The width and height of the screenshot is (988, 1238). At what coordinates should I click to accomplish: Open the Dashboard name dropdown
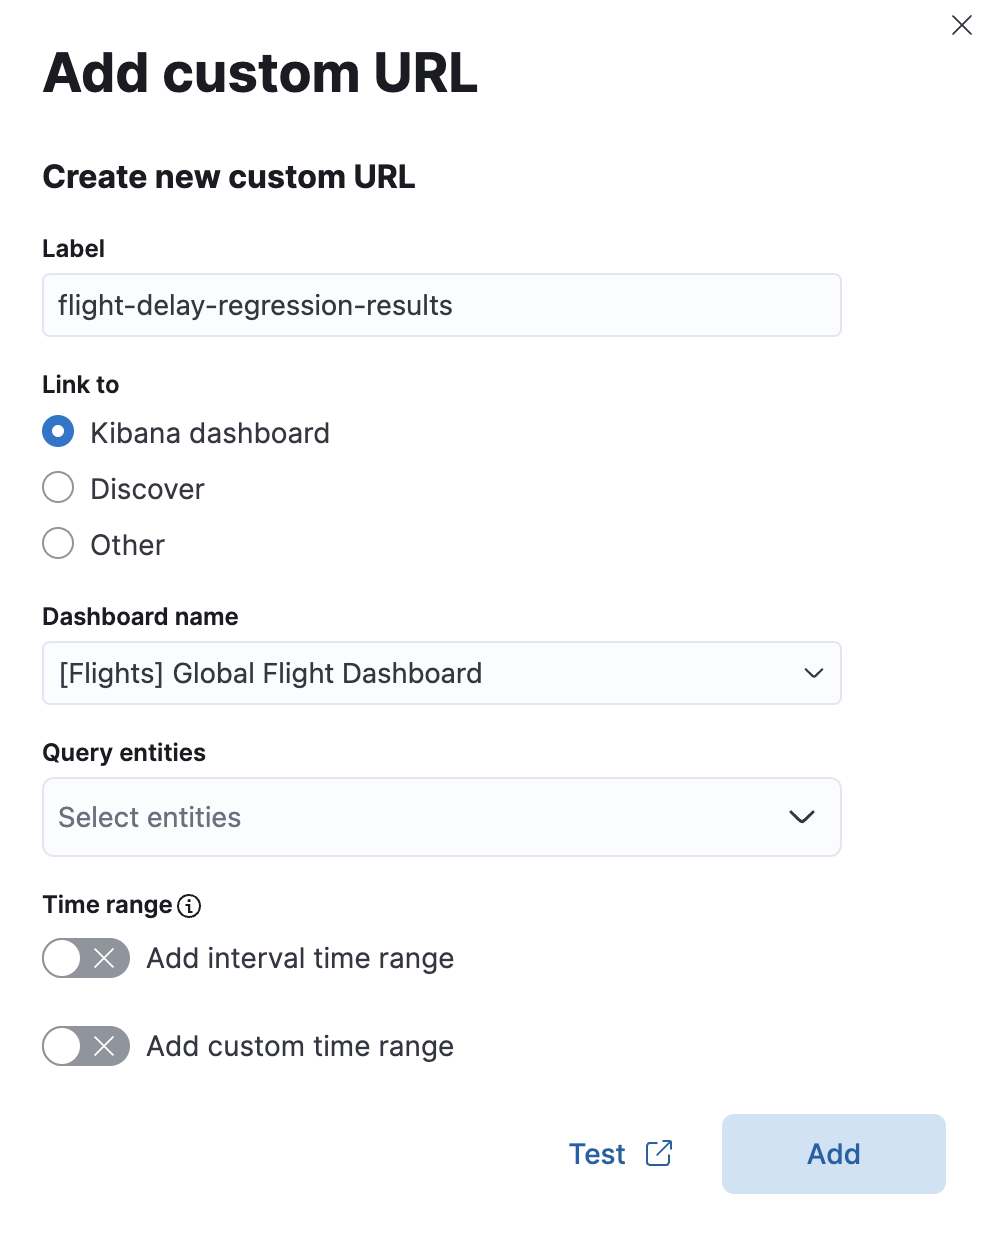click(441, 673)
